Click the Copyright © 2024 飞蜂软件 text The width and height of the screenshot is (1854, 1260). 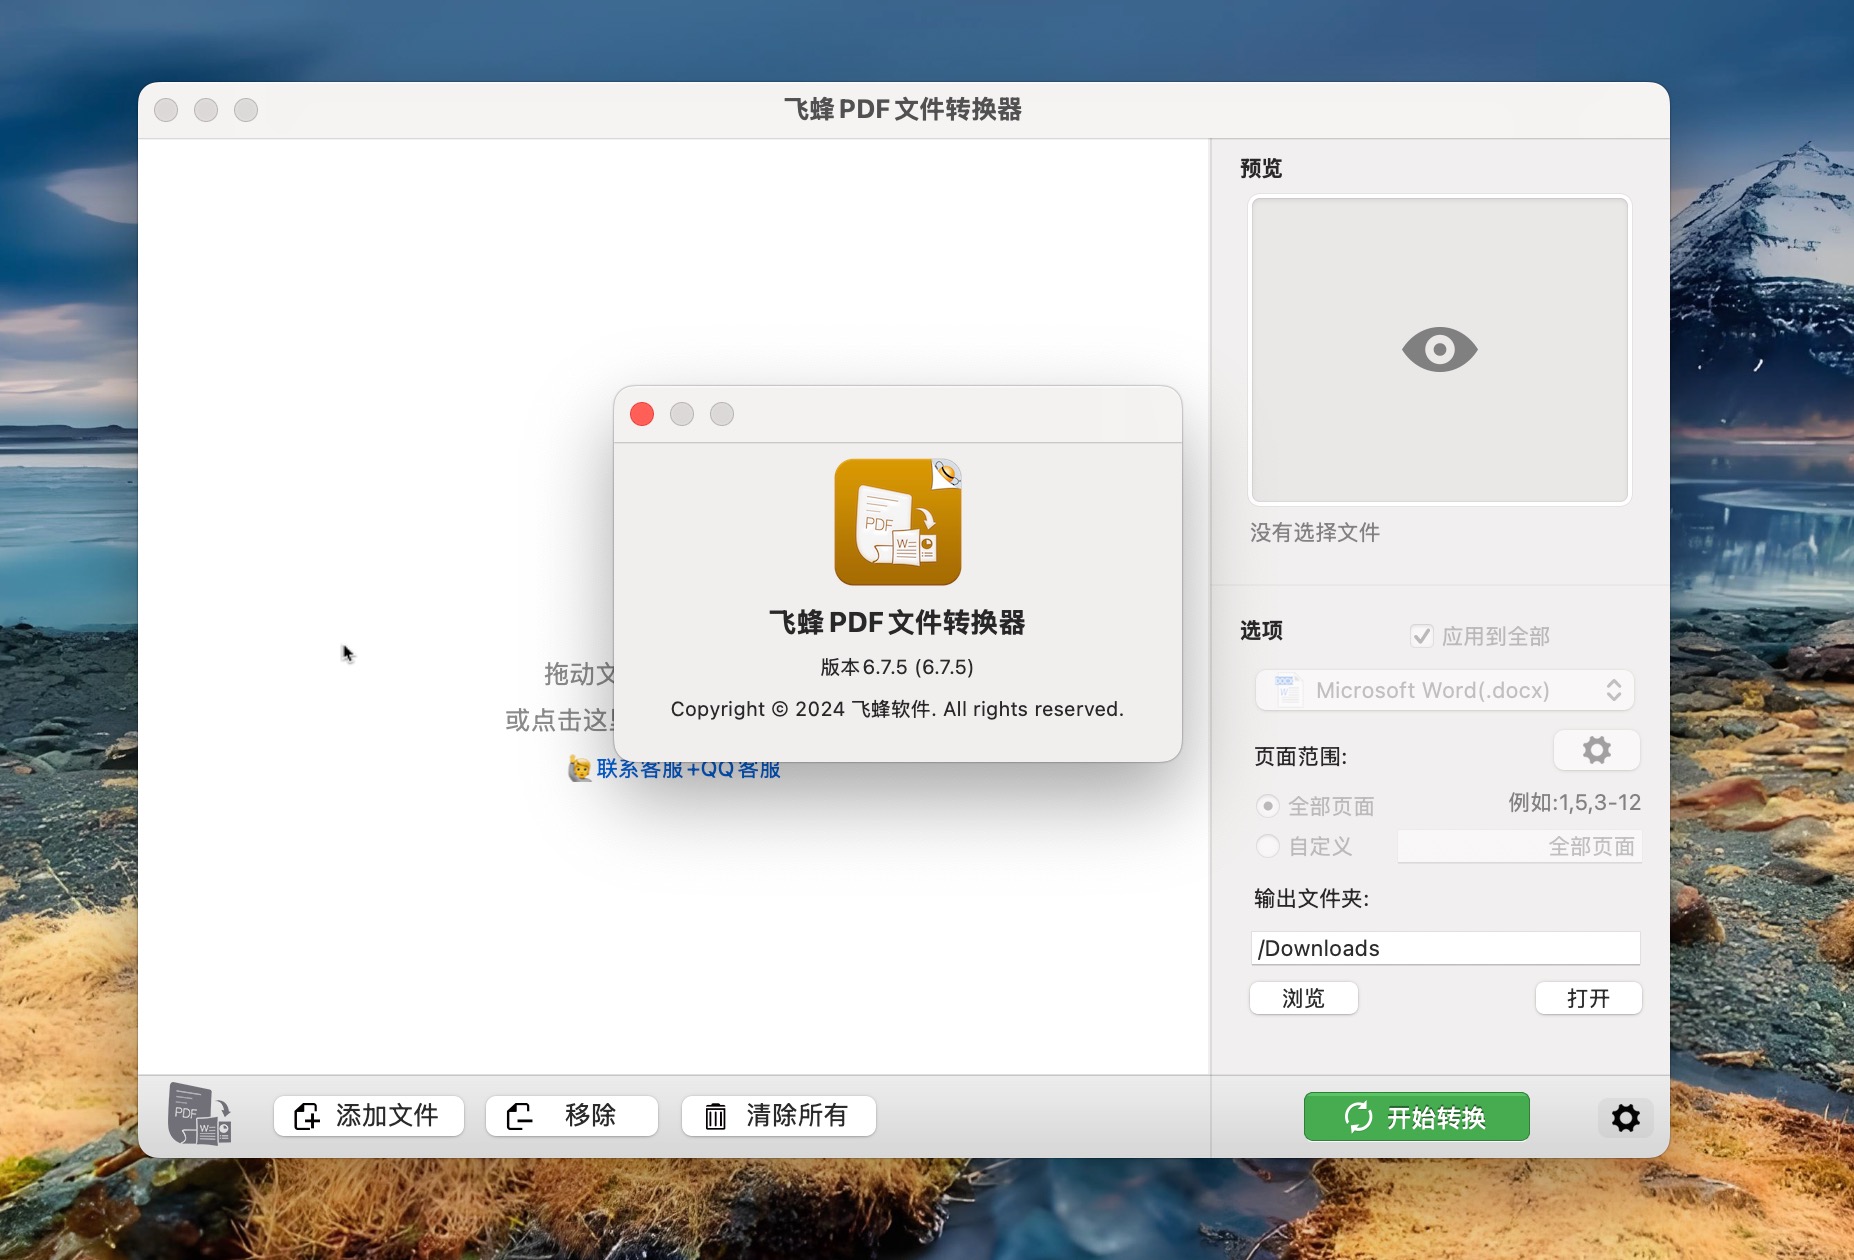tap(897, 709)
